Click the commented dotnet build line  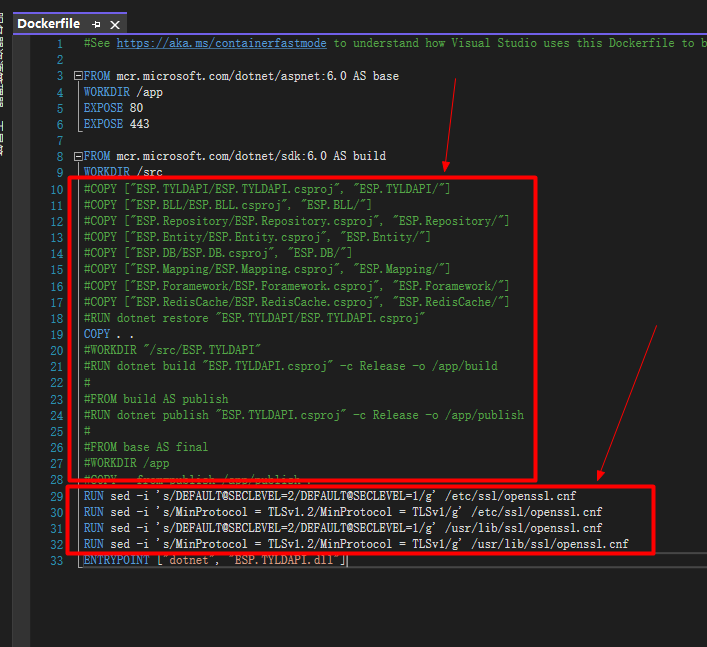click(x=291, y=366)
